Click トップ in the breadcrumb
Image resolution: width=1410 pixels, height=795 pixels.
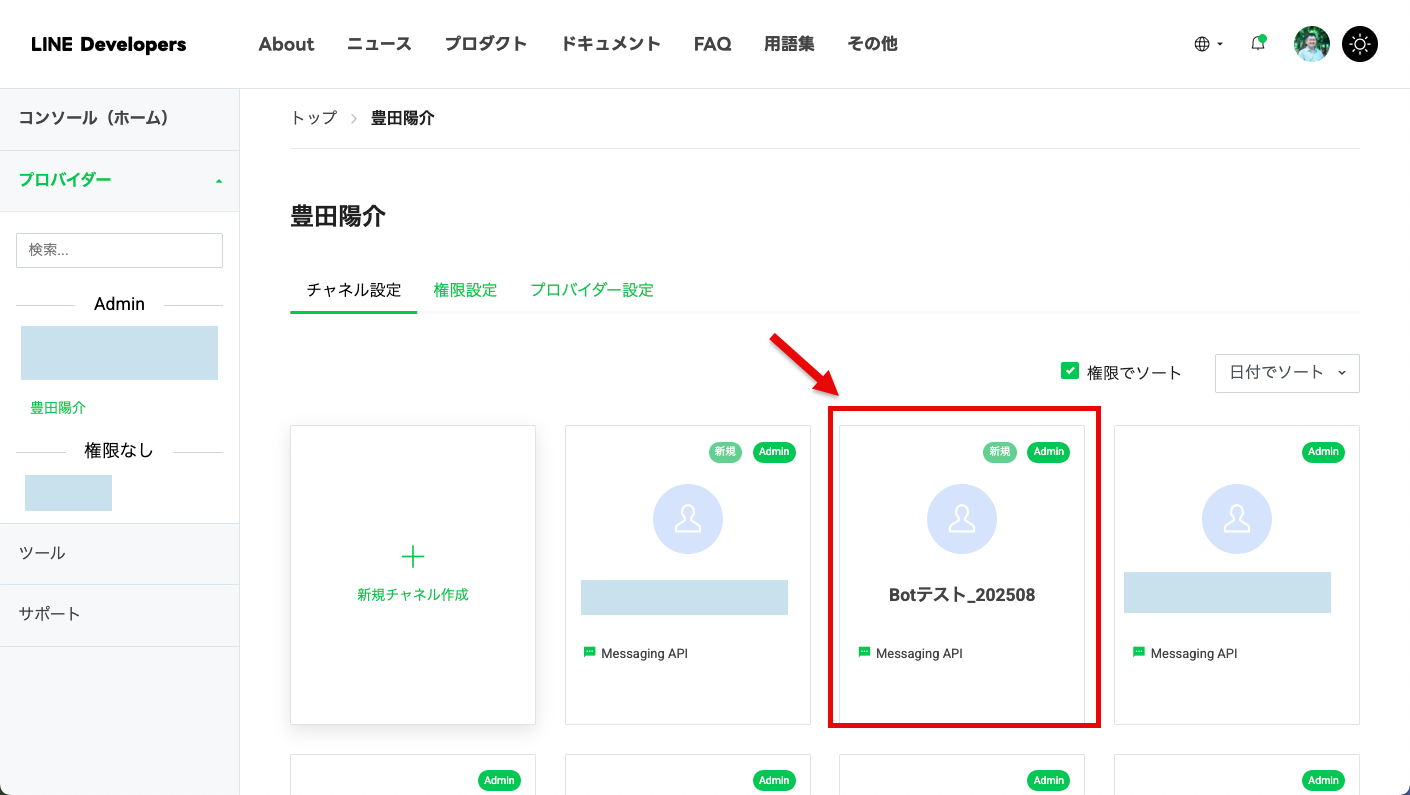click(x=314, y=118)
